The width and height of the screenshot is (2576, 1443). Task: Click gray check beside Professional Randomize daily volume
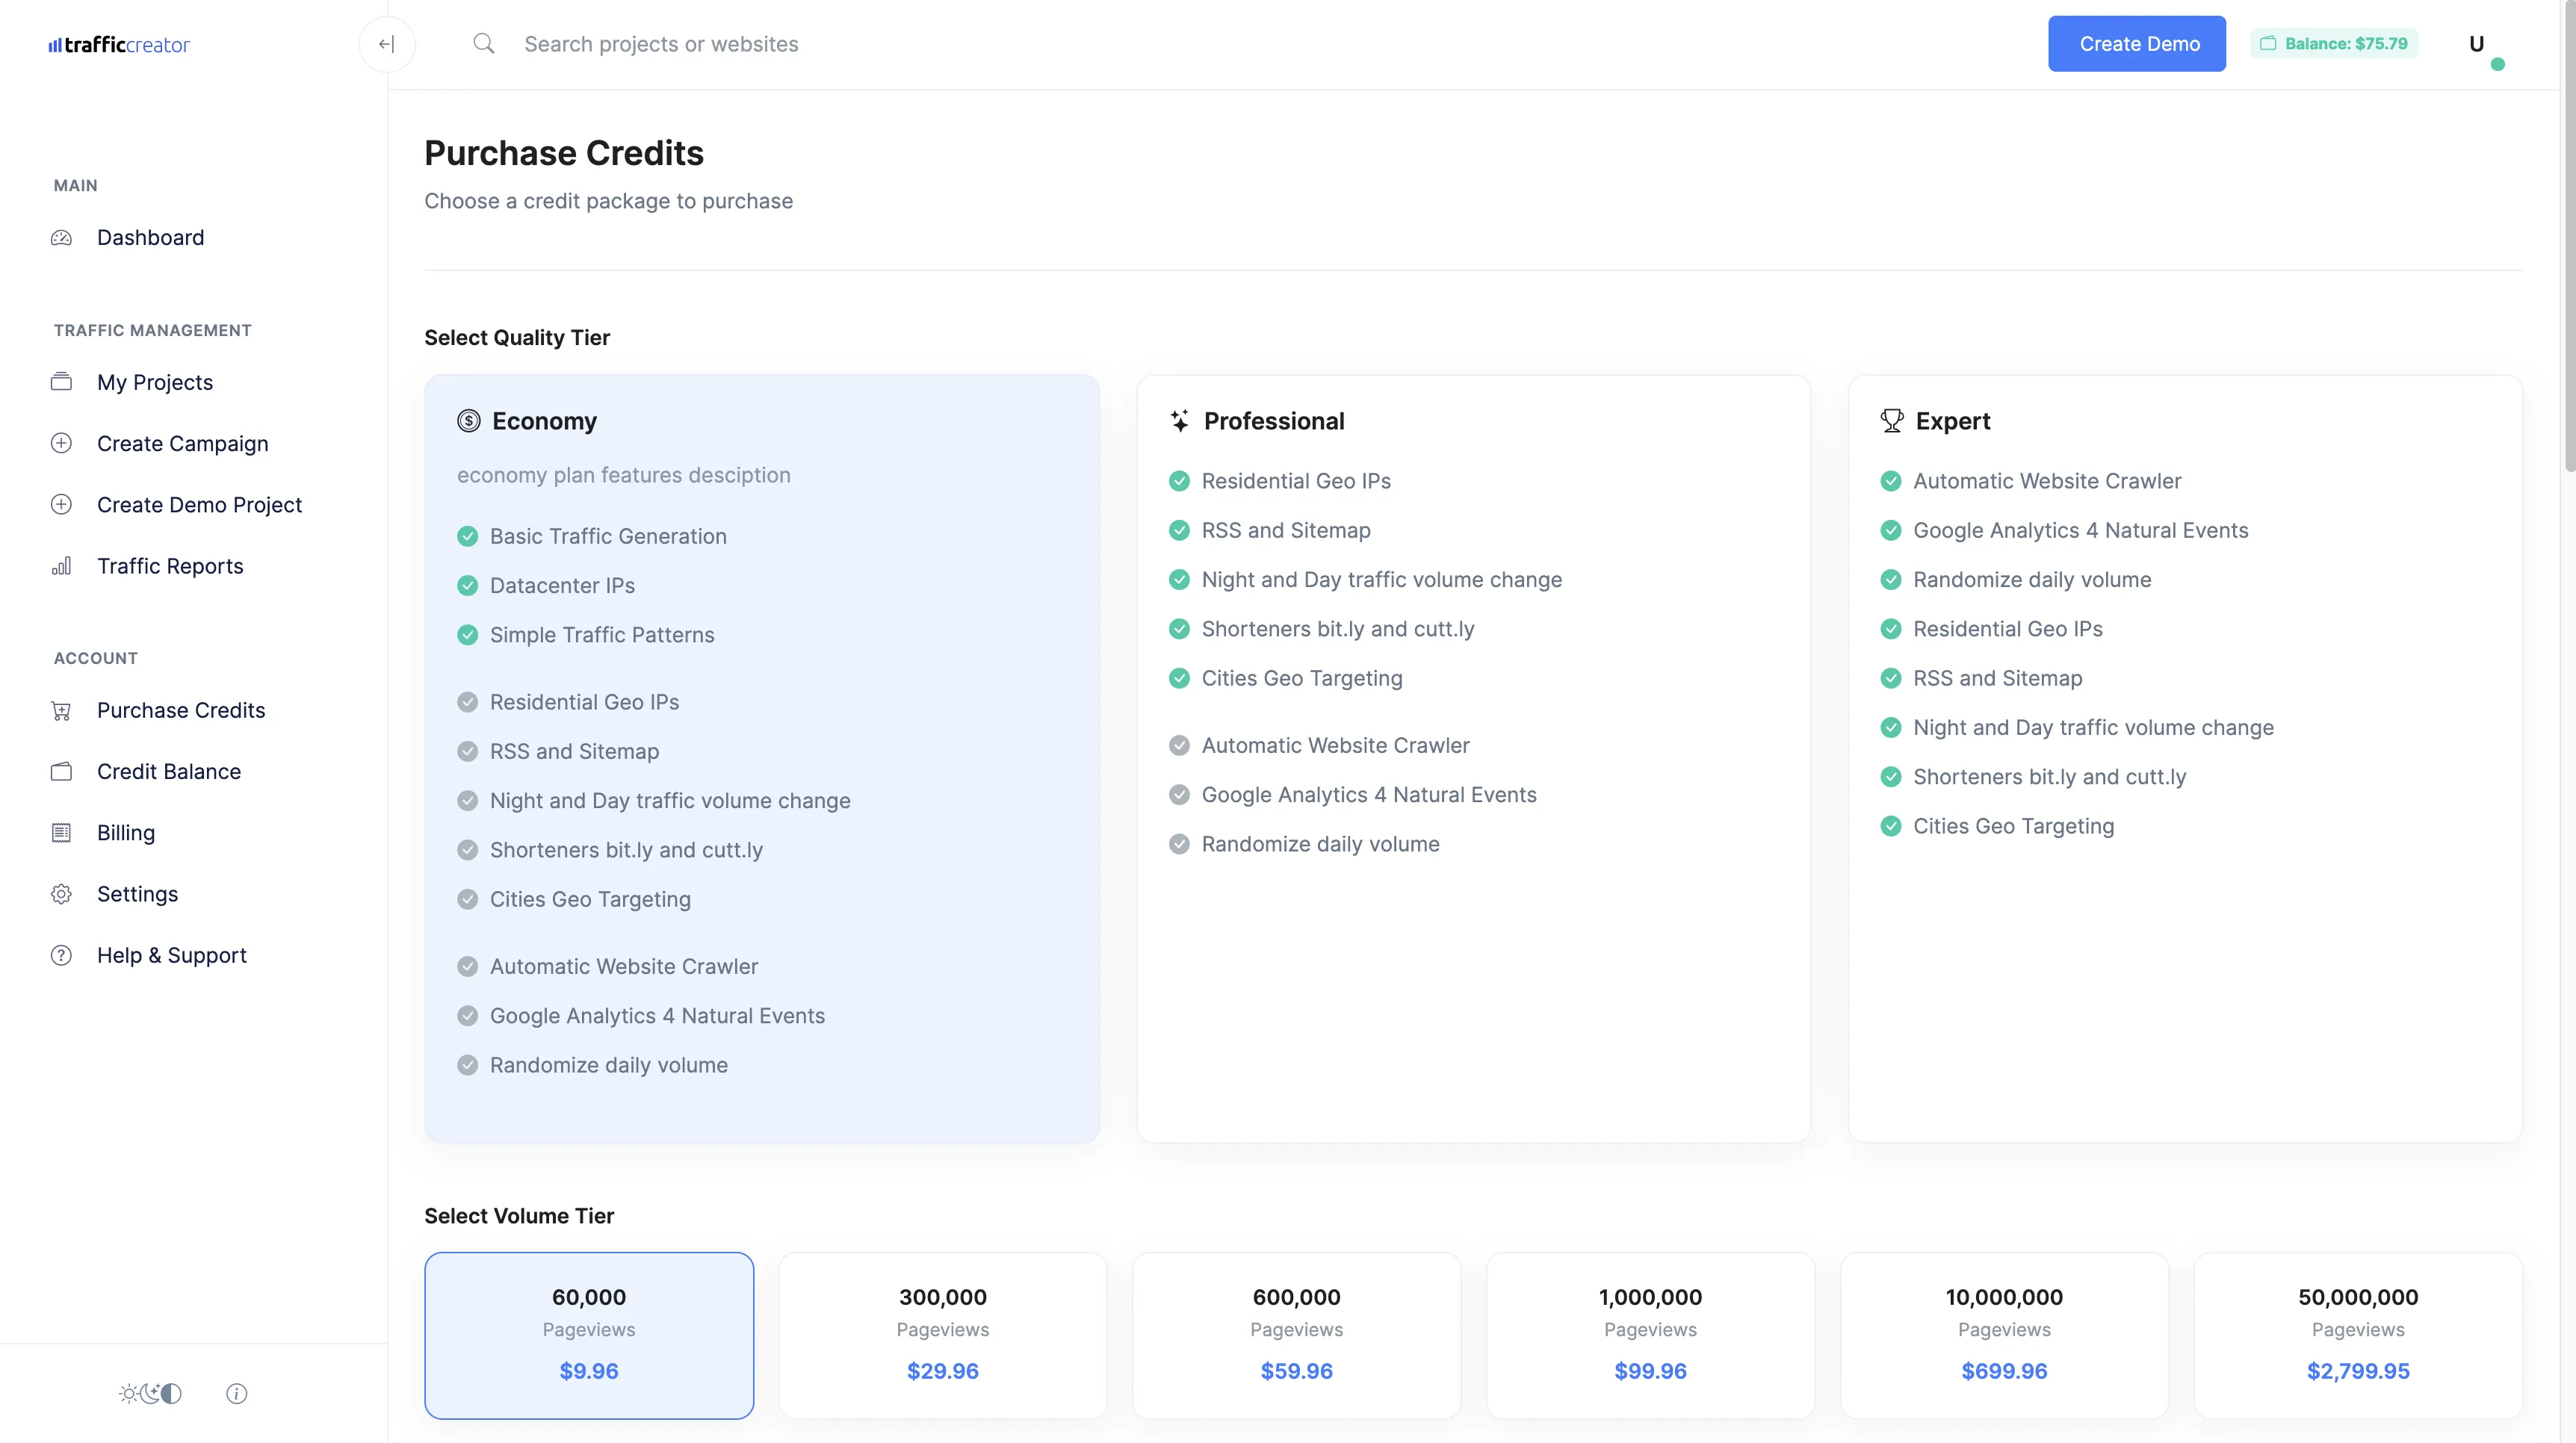pos(1180,845)
